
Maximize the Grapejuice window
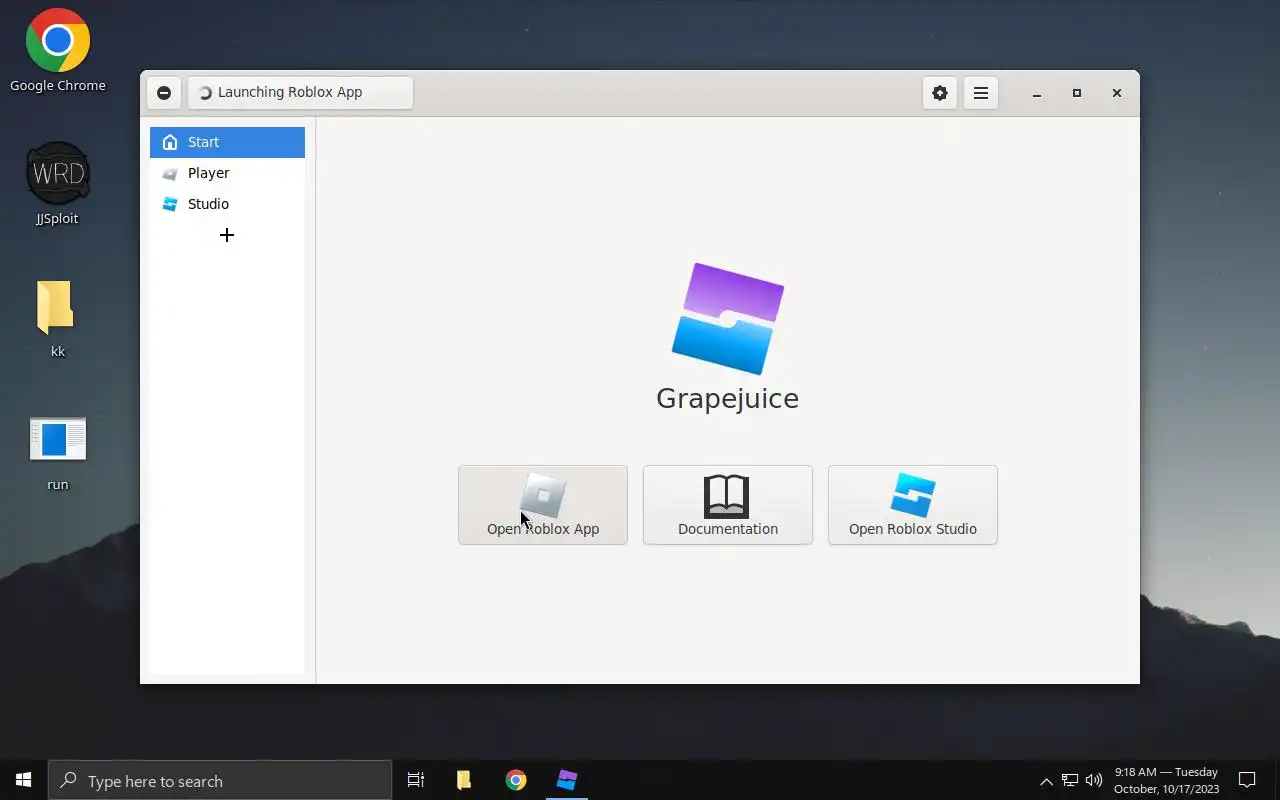(1077, 93)
